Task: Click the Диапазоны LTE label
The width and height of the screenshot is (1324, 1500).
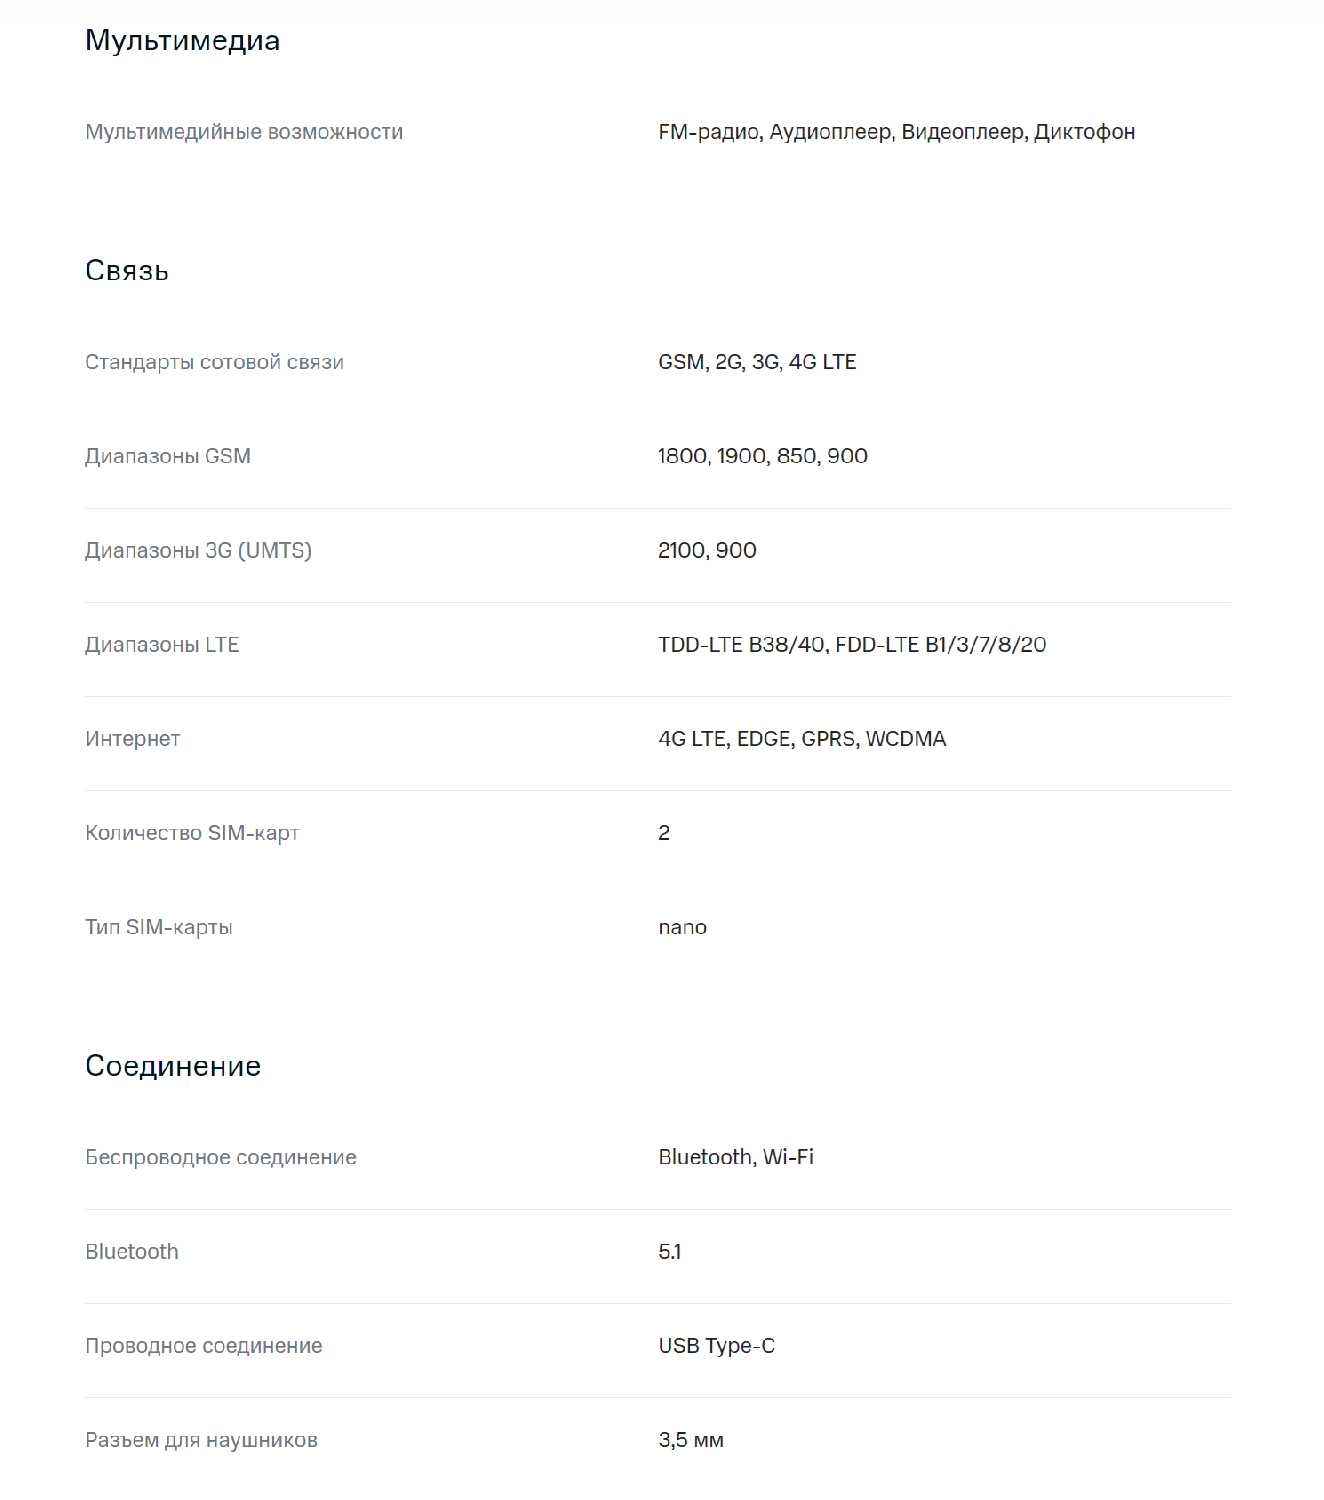Action: point(162,645)
